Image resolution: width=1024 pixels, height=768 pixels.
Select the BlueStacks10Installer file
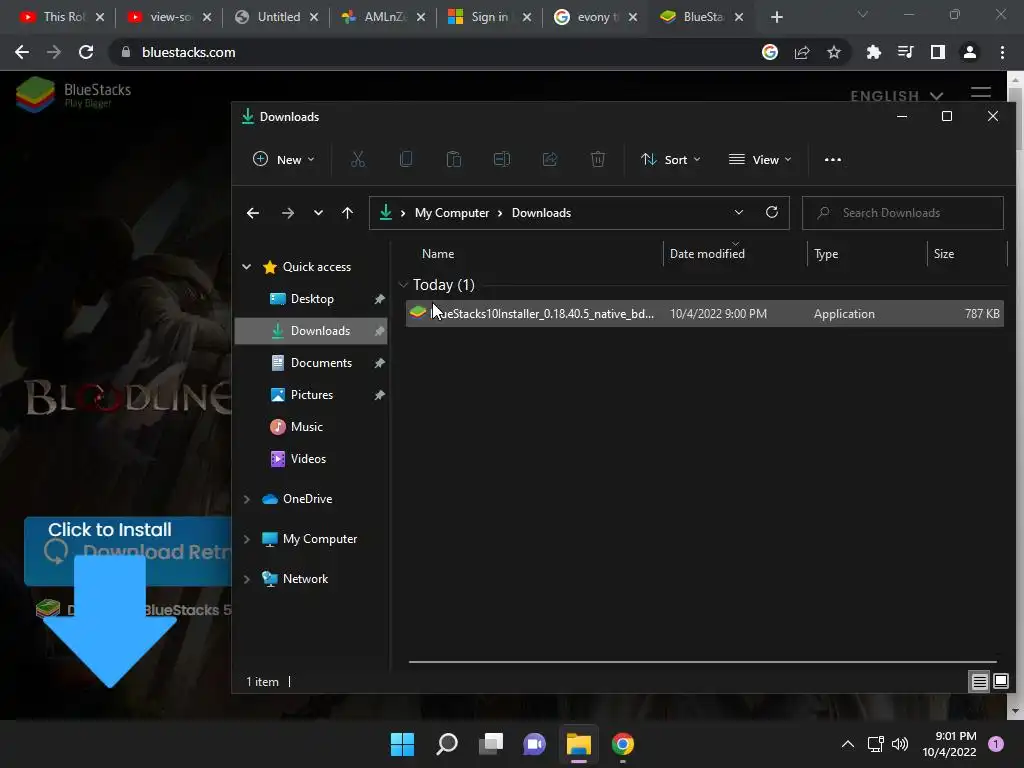point(705,313)
